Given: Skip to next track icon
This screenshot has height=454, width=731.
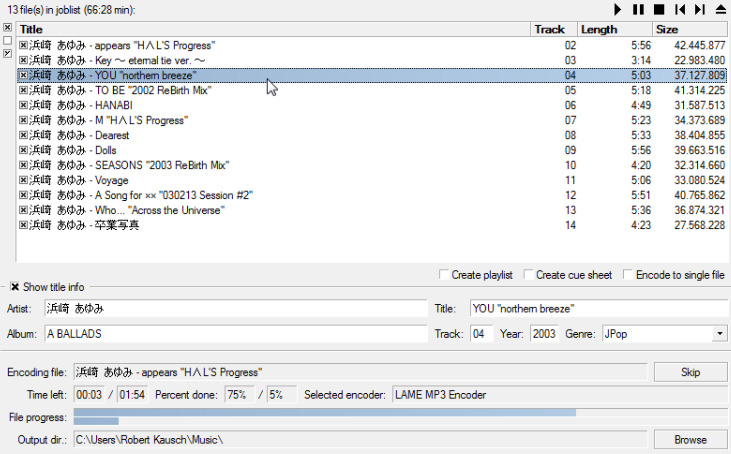Looking at the screenshot, I should [700, 9].
